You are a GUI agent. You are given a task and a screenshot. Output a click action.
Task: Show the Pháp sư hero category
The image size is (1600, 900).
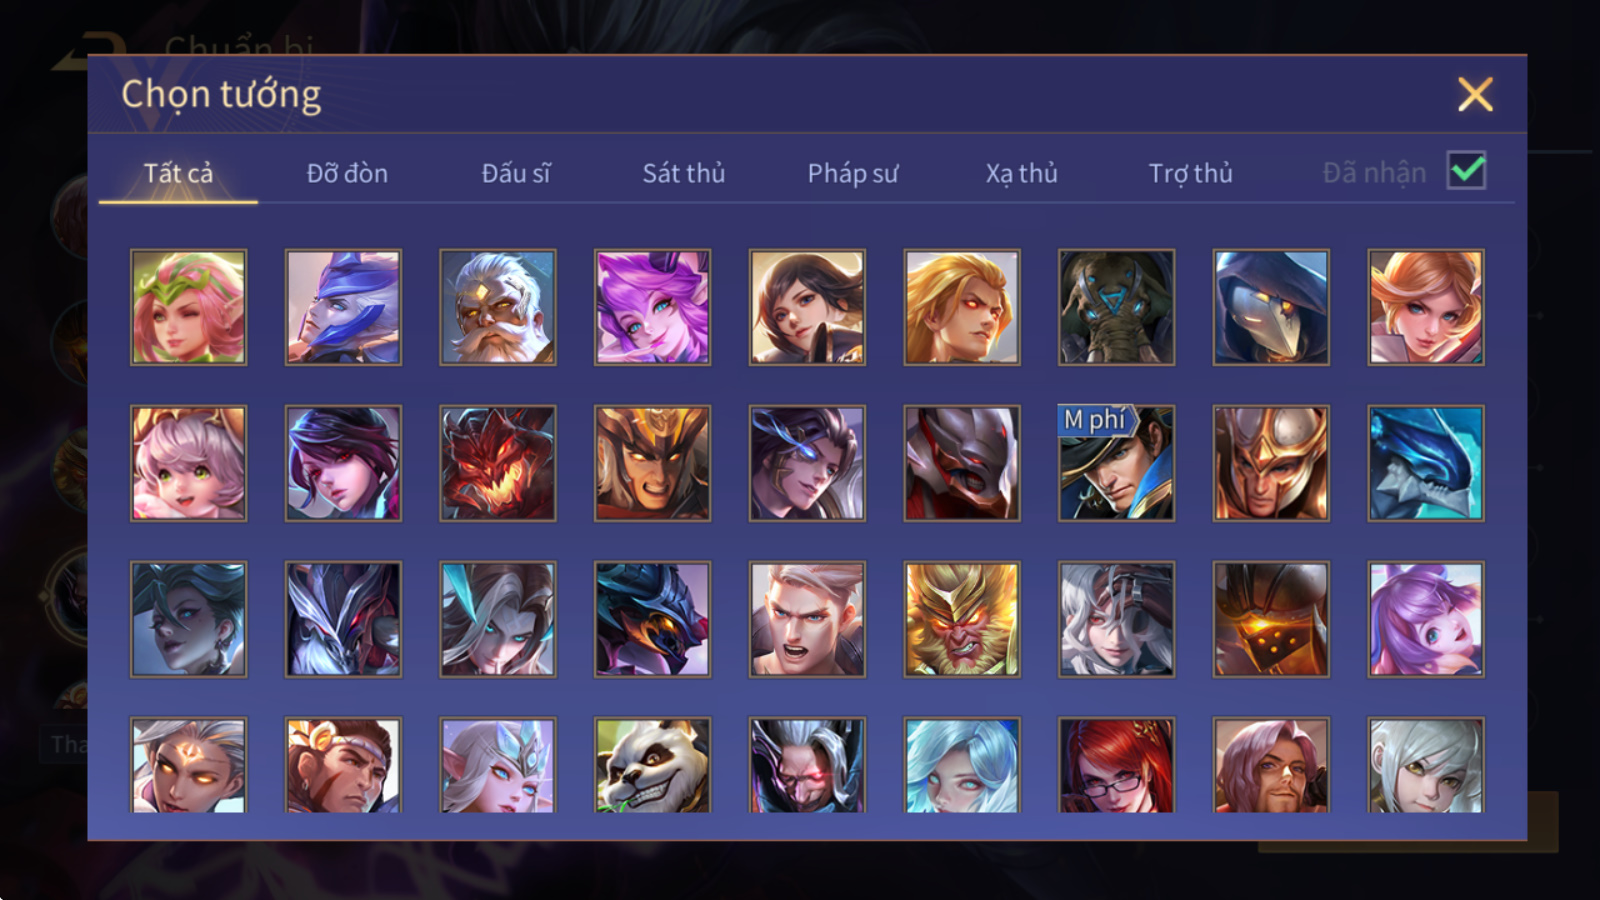click(x=853, y=173)
